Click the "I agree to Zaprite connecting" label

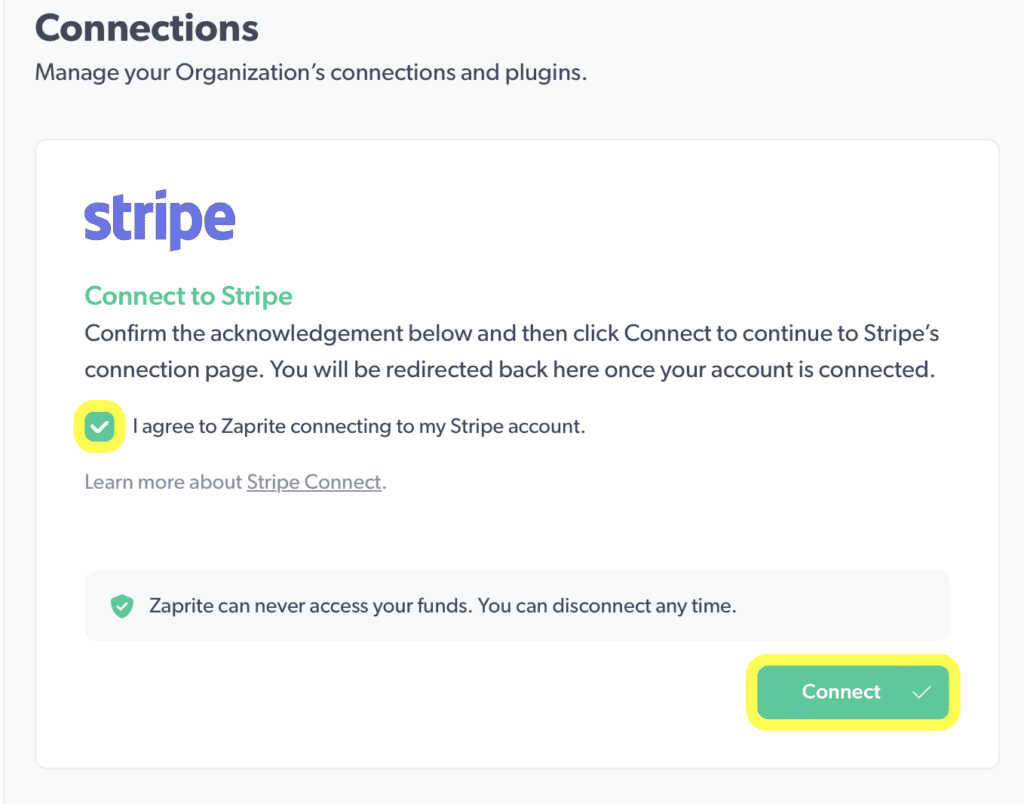[358, 427]
